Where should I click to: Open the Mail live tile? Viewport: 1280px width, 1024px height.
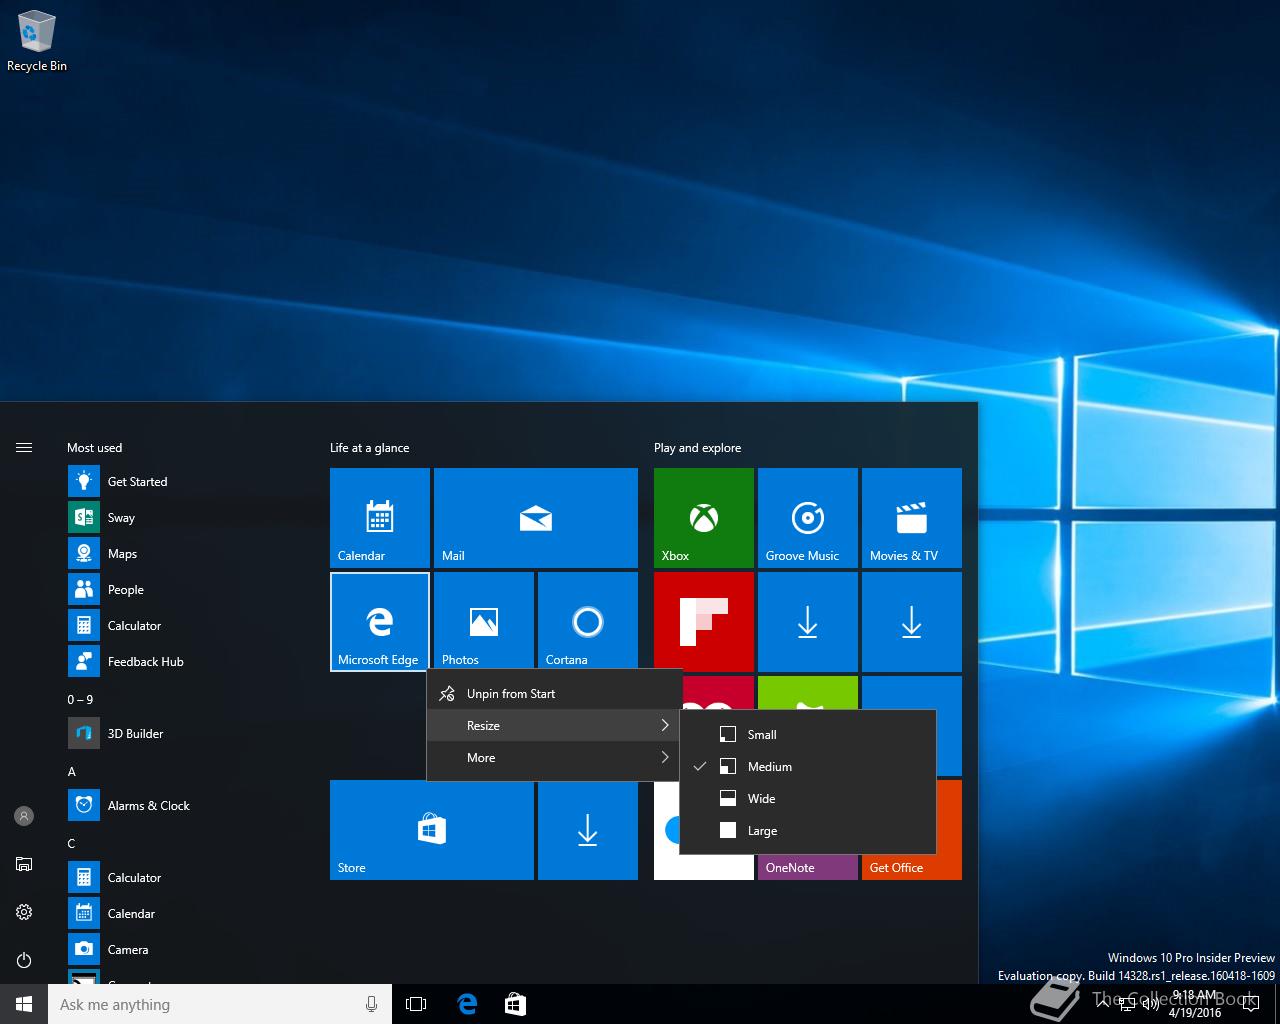pos(536,518)
